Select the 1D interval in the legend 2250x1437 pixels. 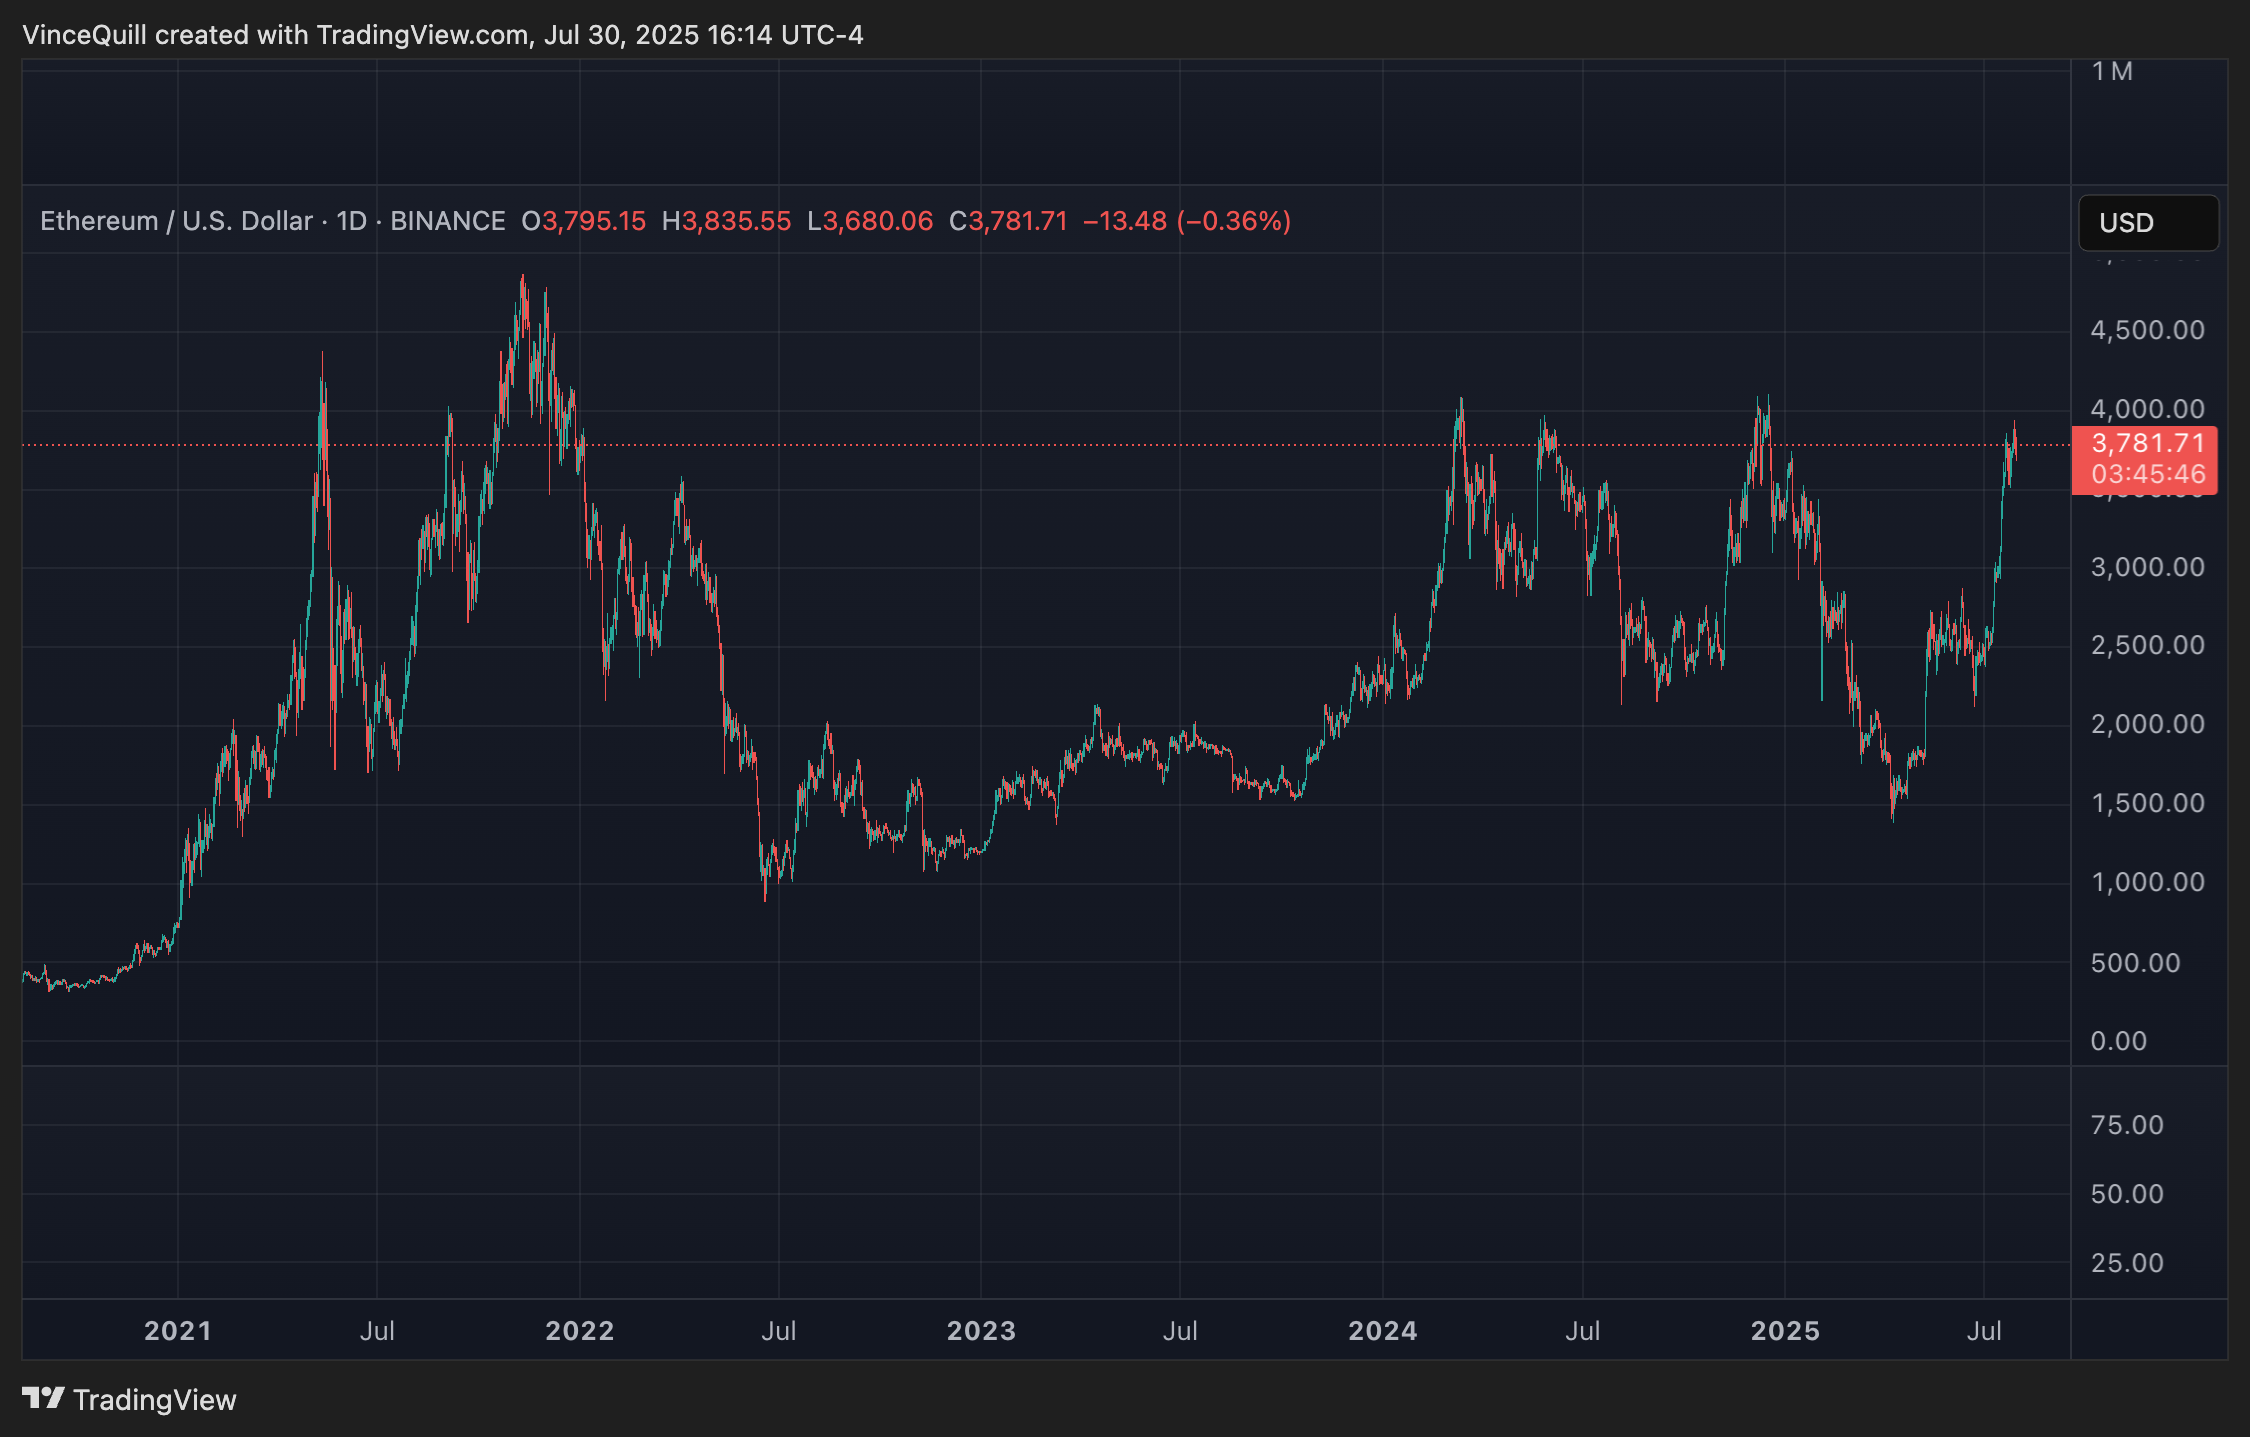(352, 221)
